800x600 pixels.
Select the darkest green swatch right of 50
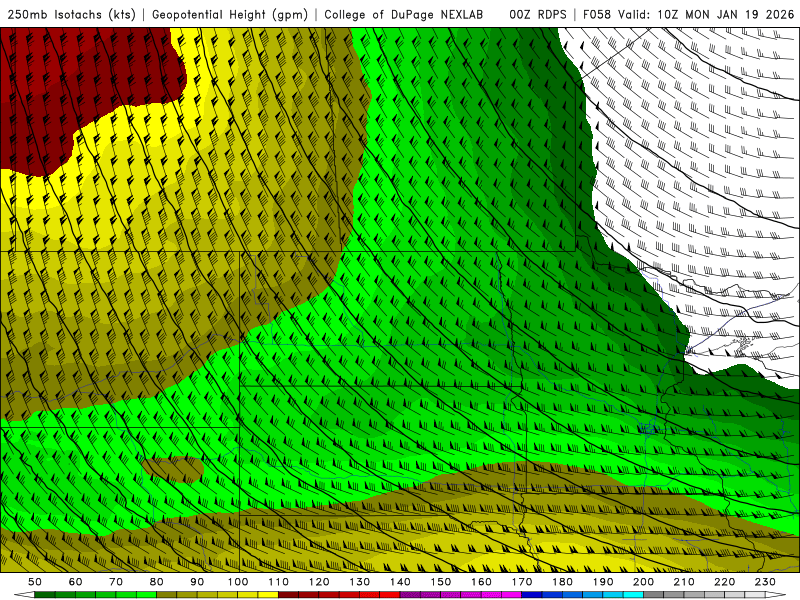click(45, 595)
